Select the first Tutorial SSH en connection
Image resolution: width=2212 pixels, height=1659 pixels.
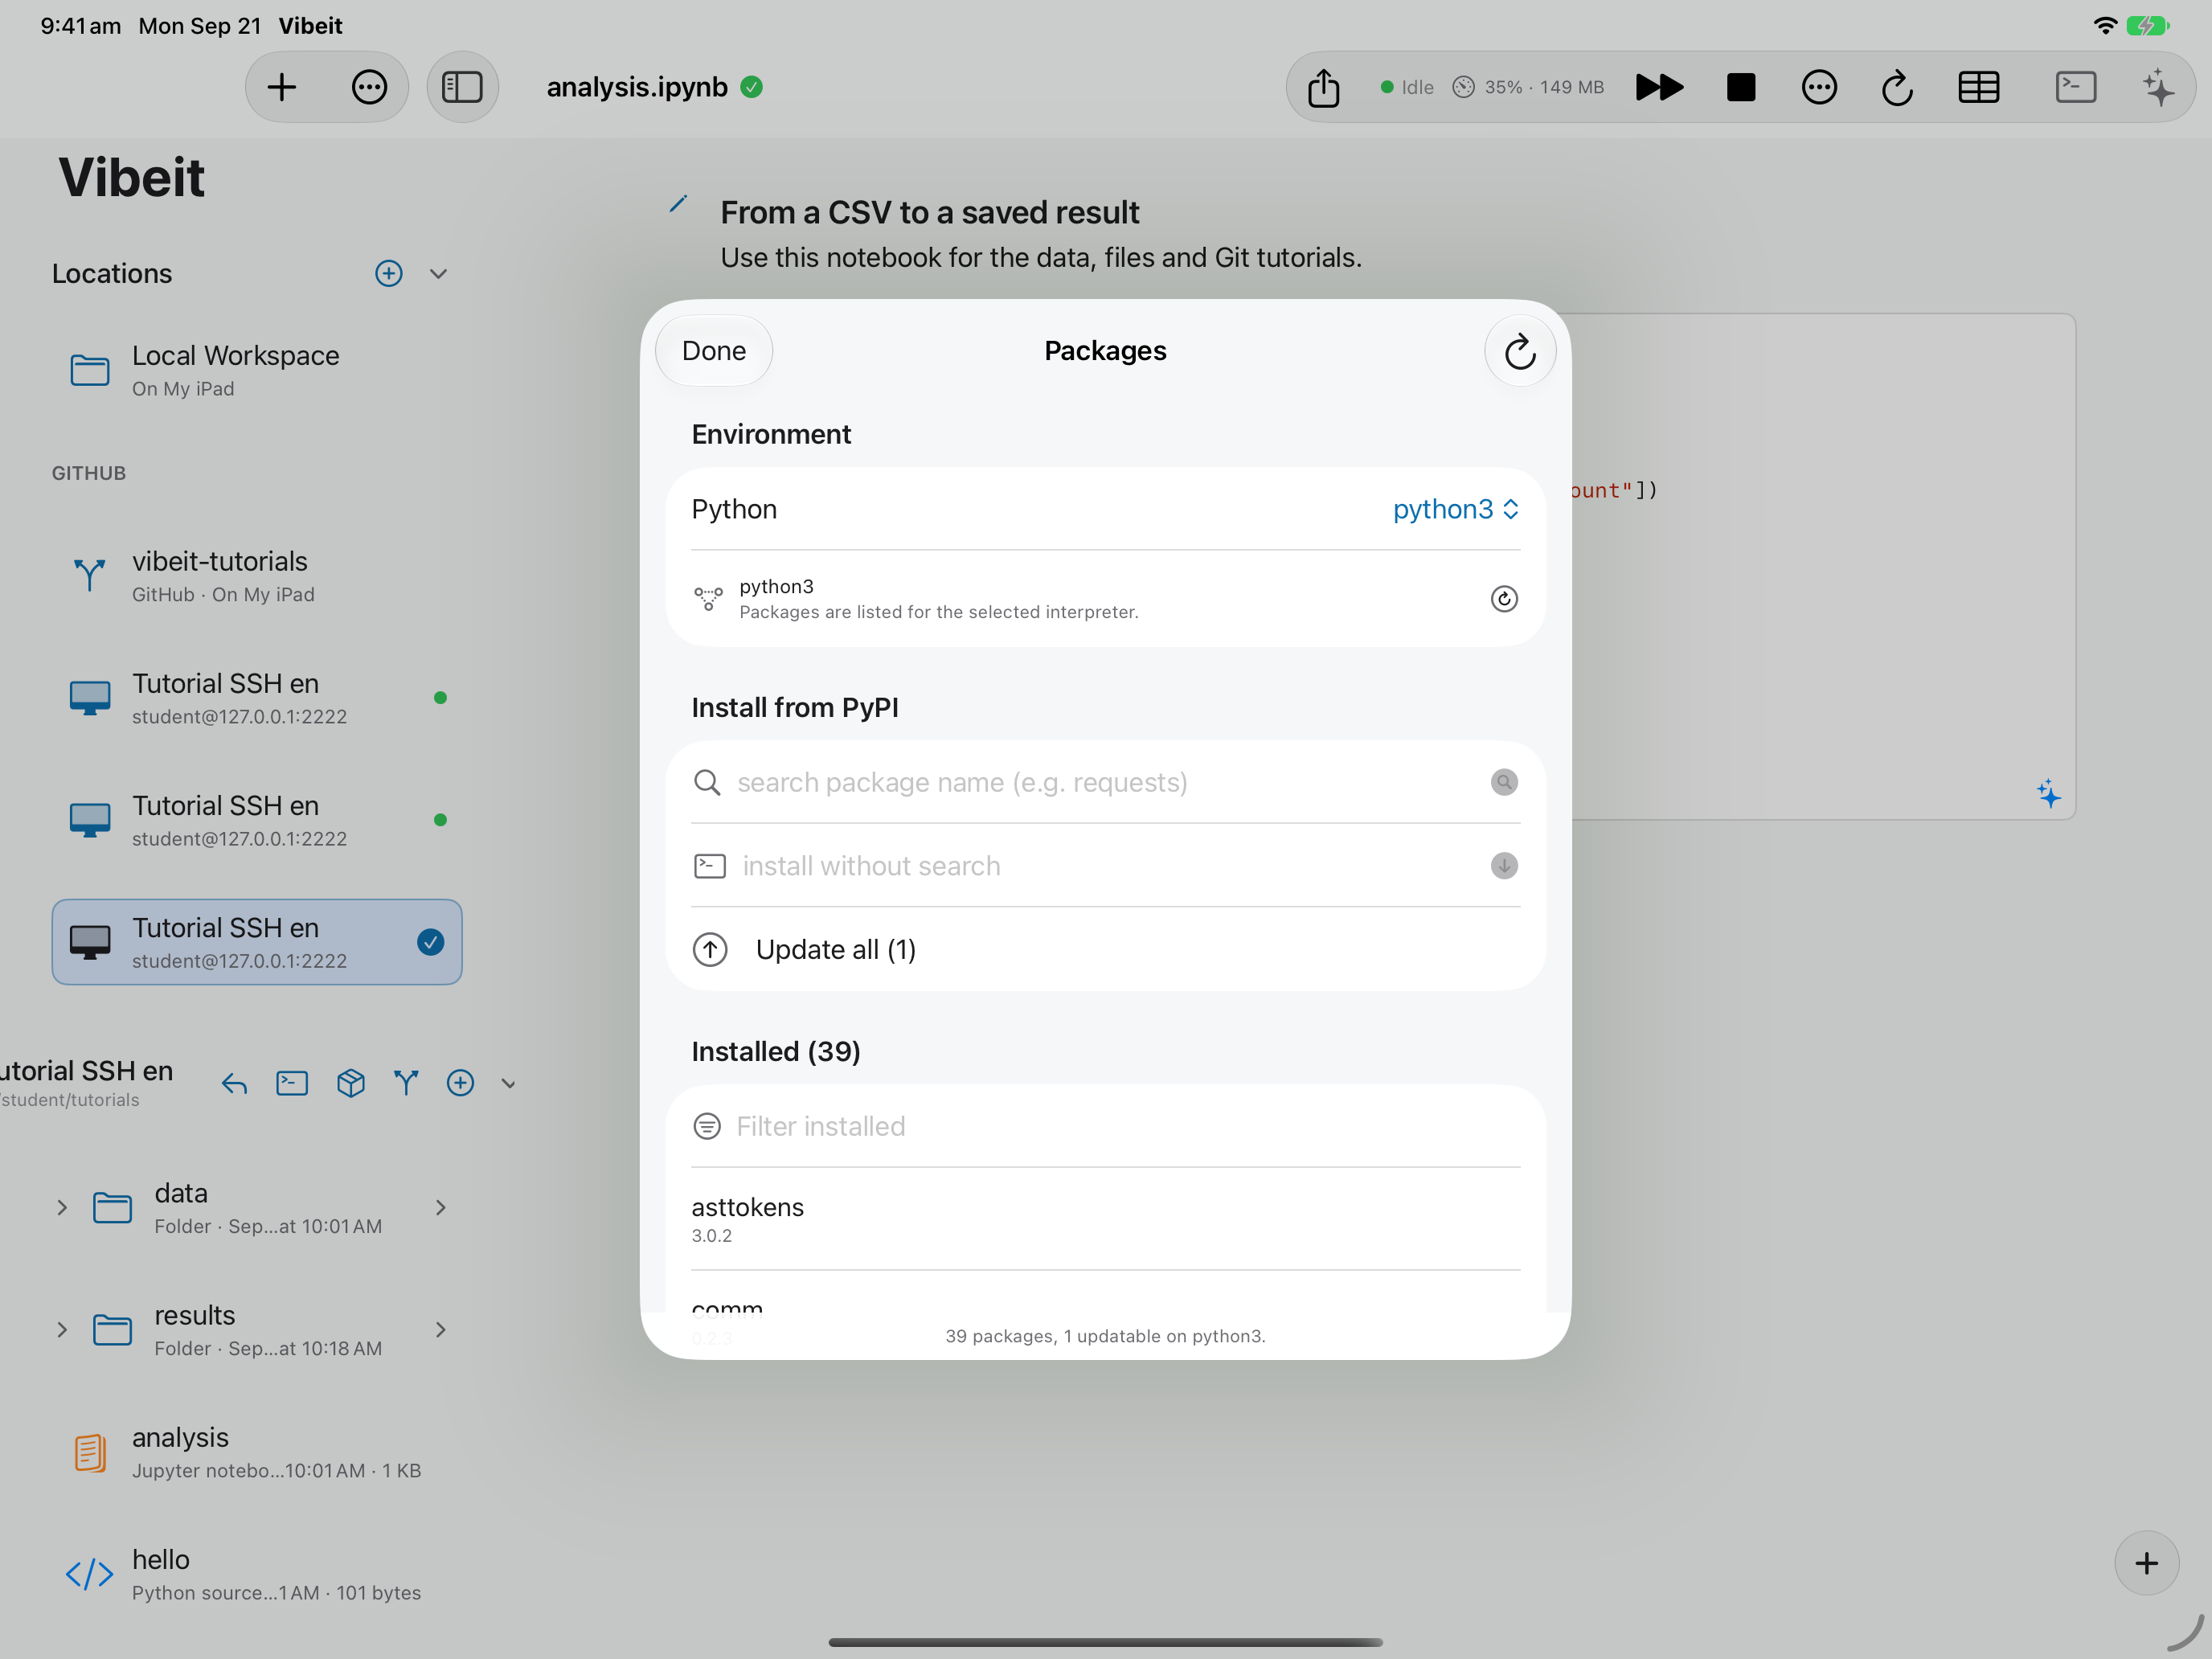coord(257,698)
